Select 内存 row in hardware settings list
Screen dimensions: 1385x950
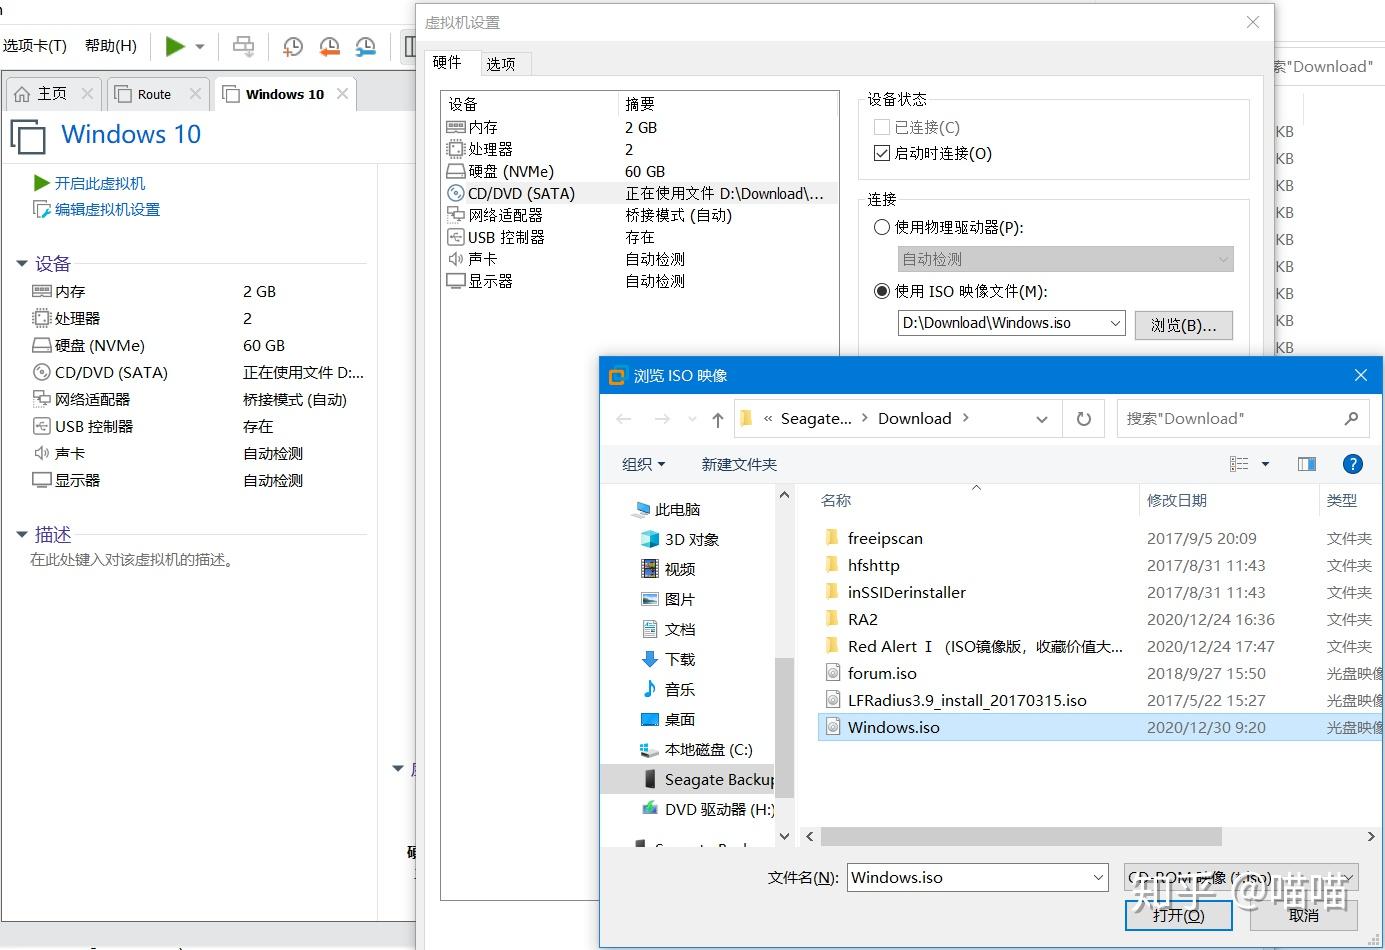point(639,127)
